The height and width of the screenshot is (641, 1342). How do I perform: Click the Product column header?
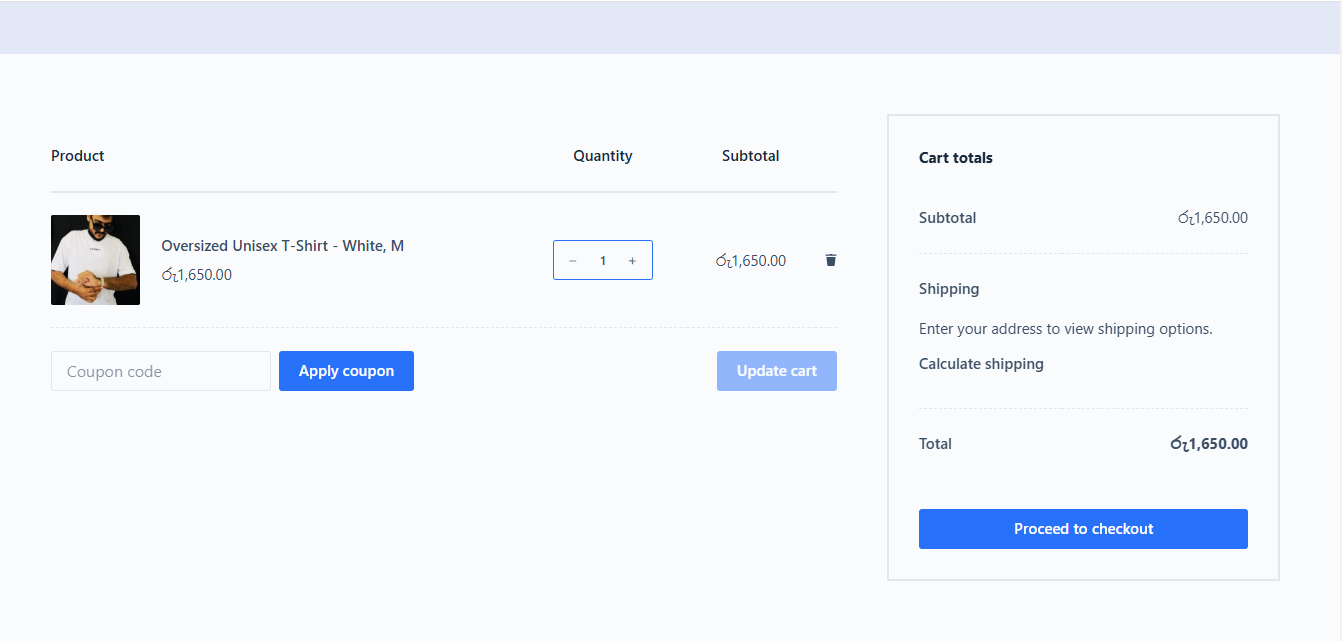click(x=78, y=156)
